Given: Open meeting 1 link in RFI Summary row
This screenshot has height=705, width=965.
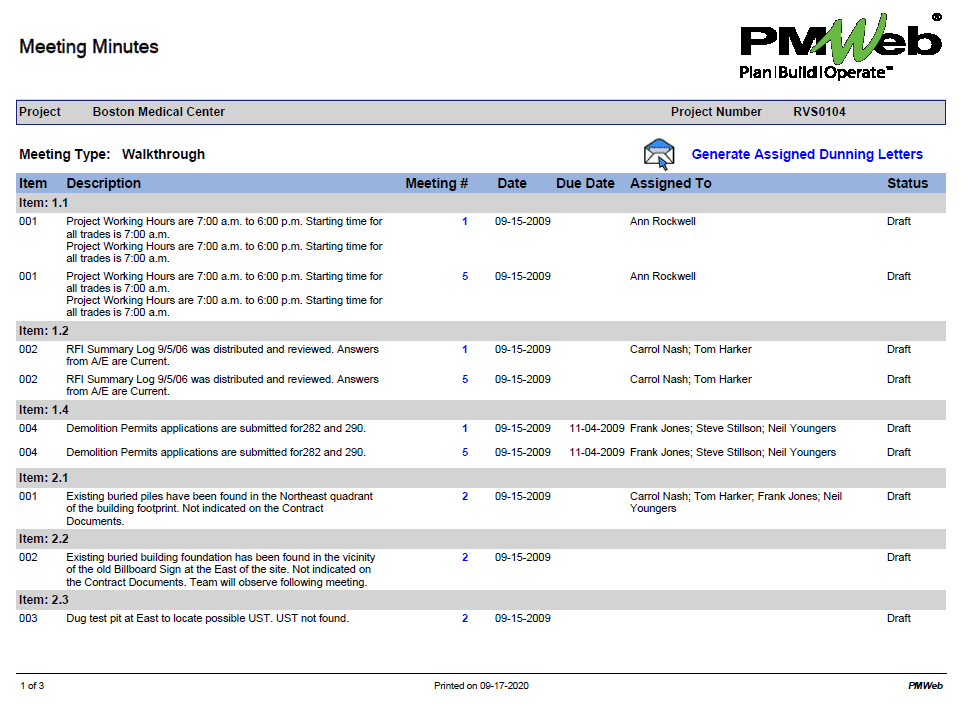Looking at the screenshot, I should point(465,349).
